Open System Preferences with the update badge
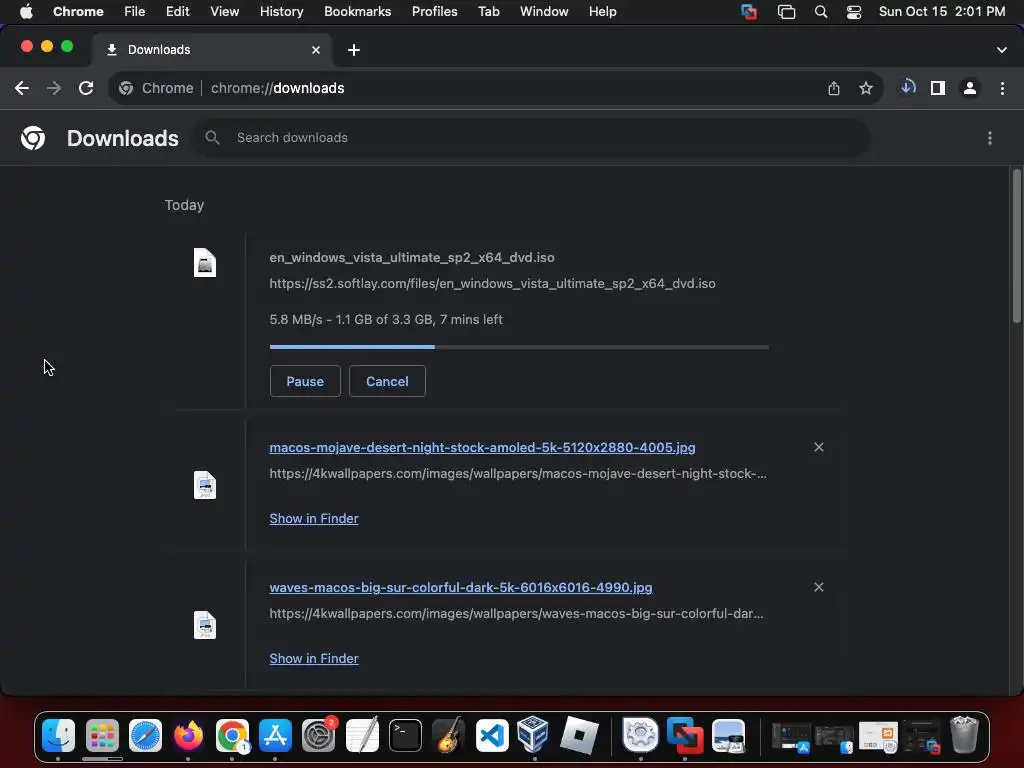Screen dimensions: 1024x768 pos(319,735)
